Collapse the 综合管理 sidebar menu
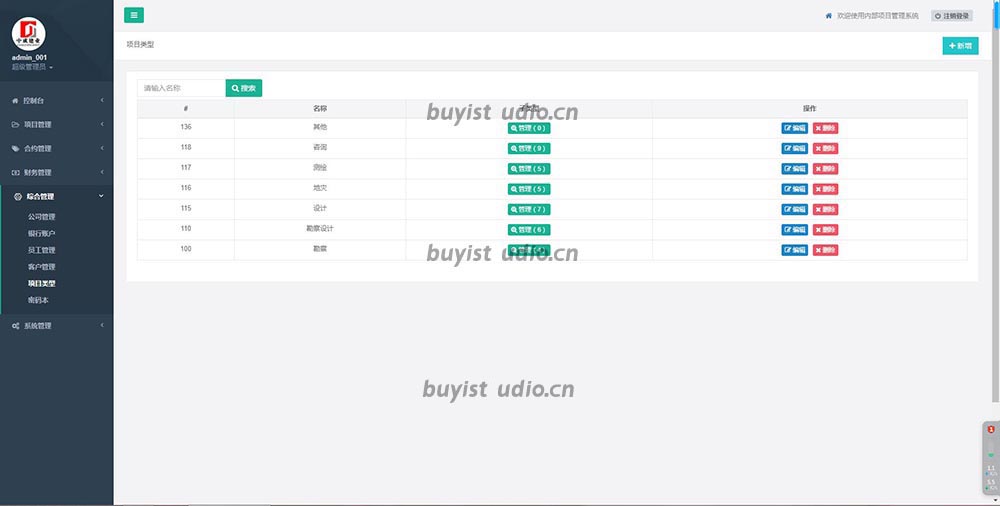The image size is (1000, 506). click(56, 197)
